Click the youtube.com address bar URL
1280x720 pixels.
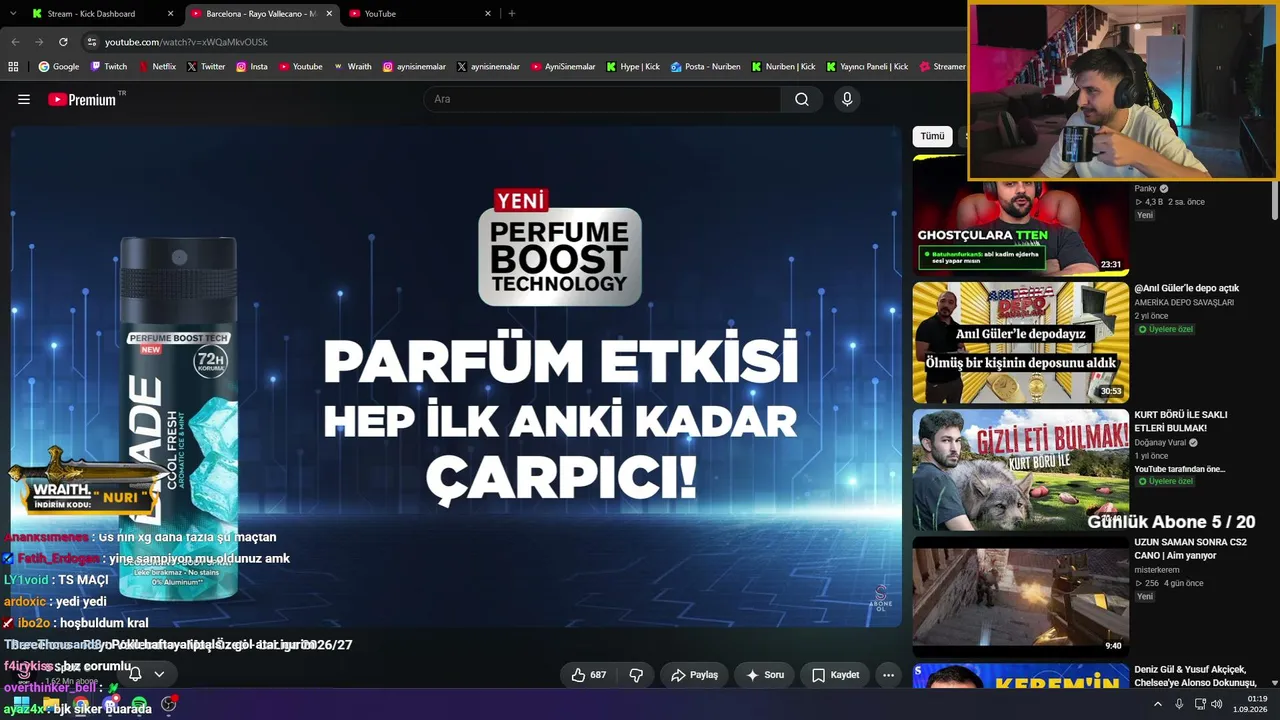point(186,42)
